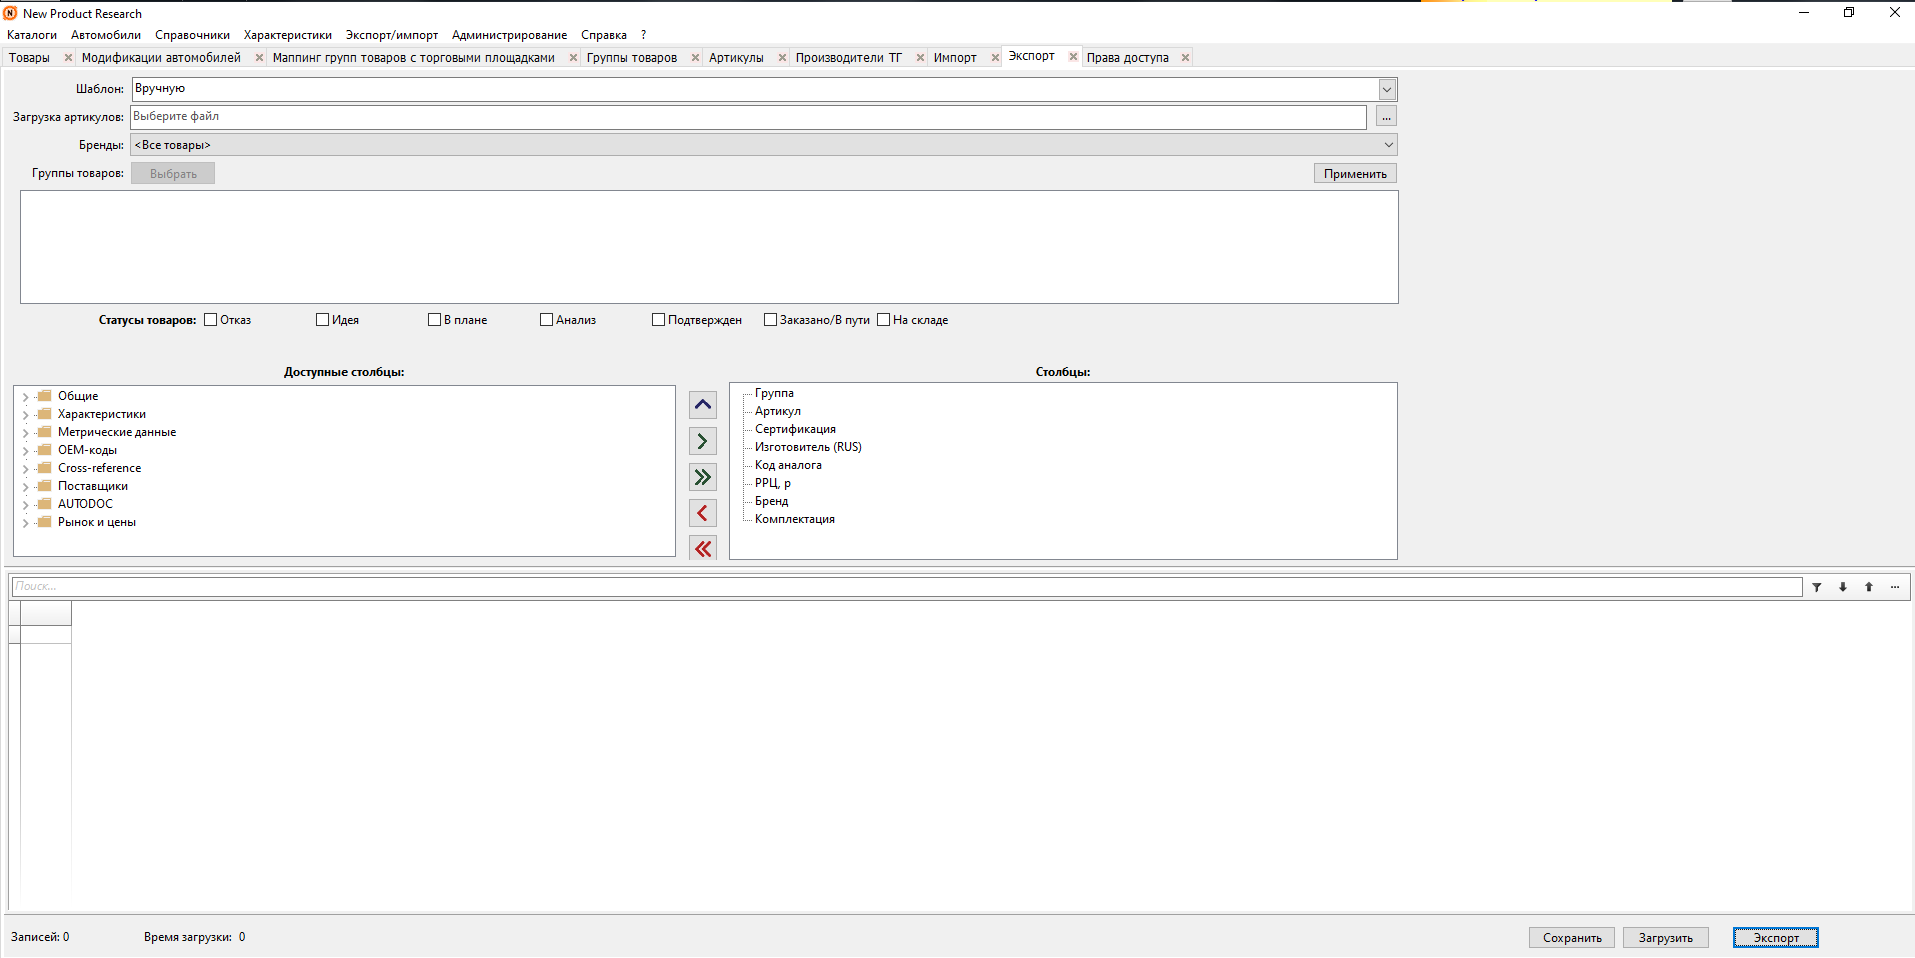The width and height of the screenshot is (1915, 958).
Task: Click the Применить button
Action: point(1355,174)
